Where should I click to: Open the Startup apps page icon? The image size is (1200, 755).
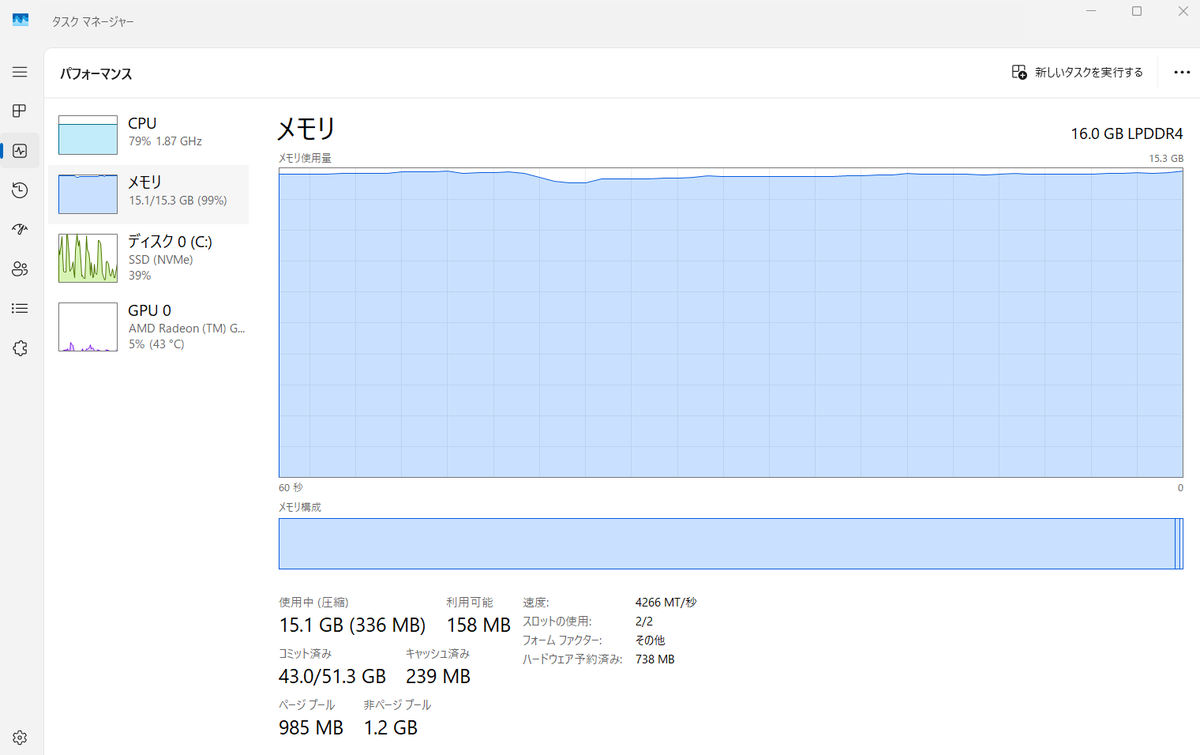point(19,229)
